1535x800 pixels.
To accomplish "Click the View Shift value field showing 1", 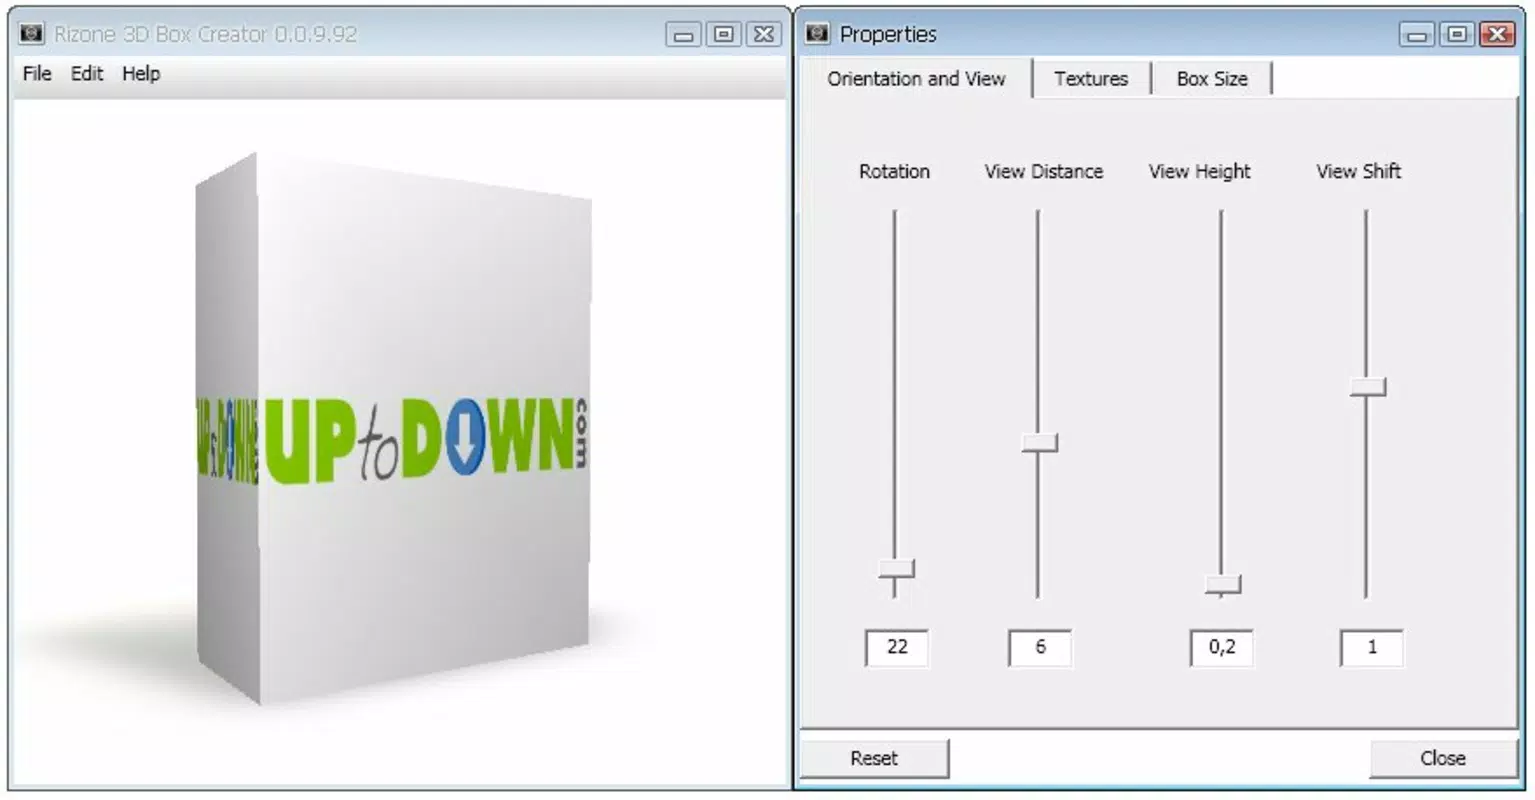I will point(1372,648).
